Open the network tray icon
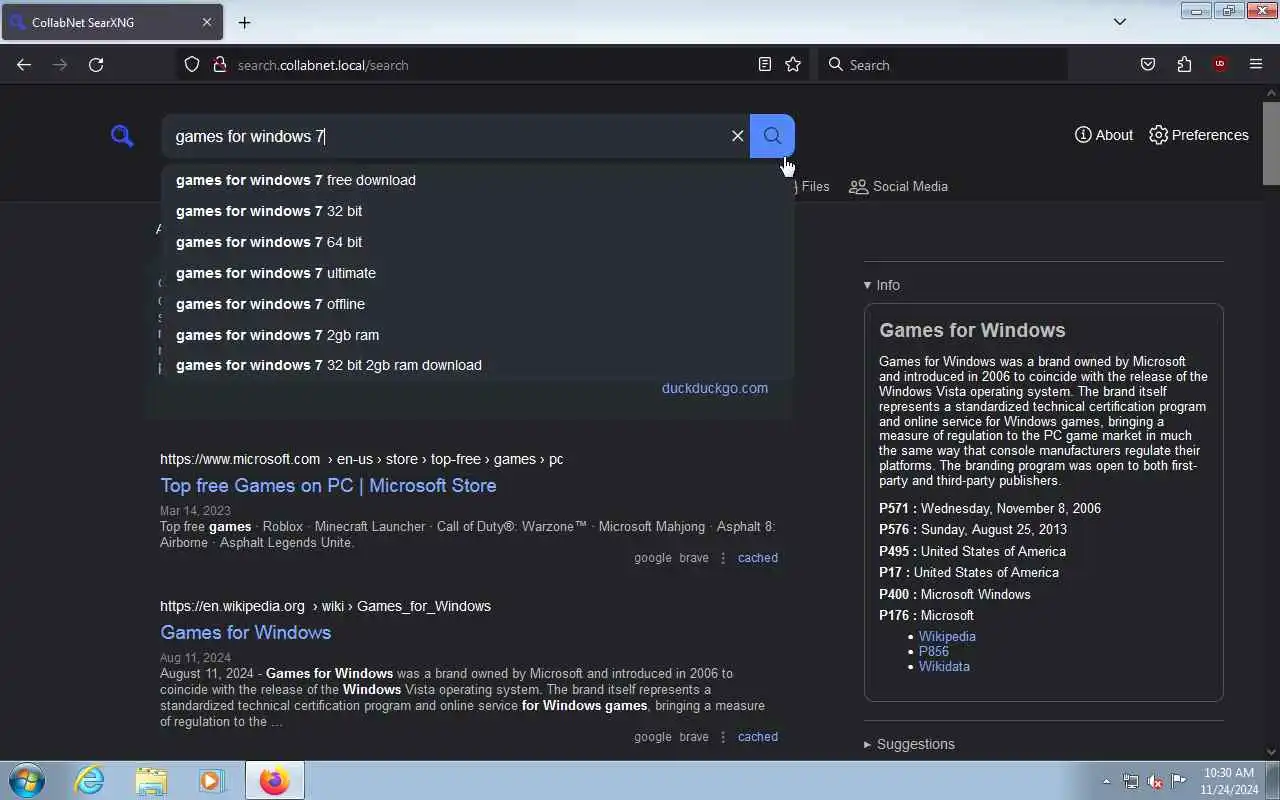The height and width of the screenshot is (800, 1280). [x=1131, y=781]
